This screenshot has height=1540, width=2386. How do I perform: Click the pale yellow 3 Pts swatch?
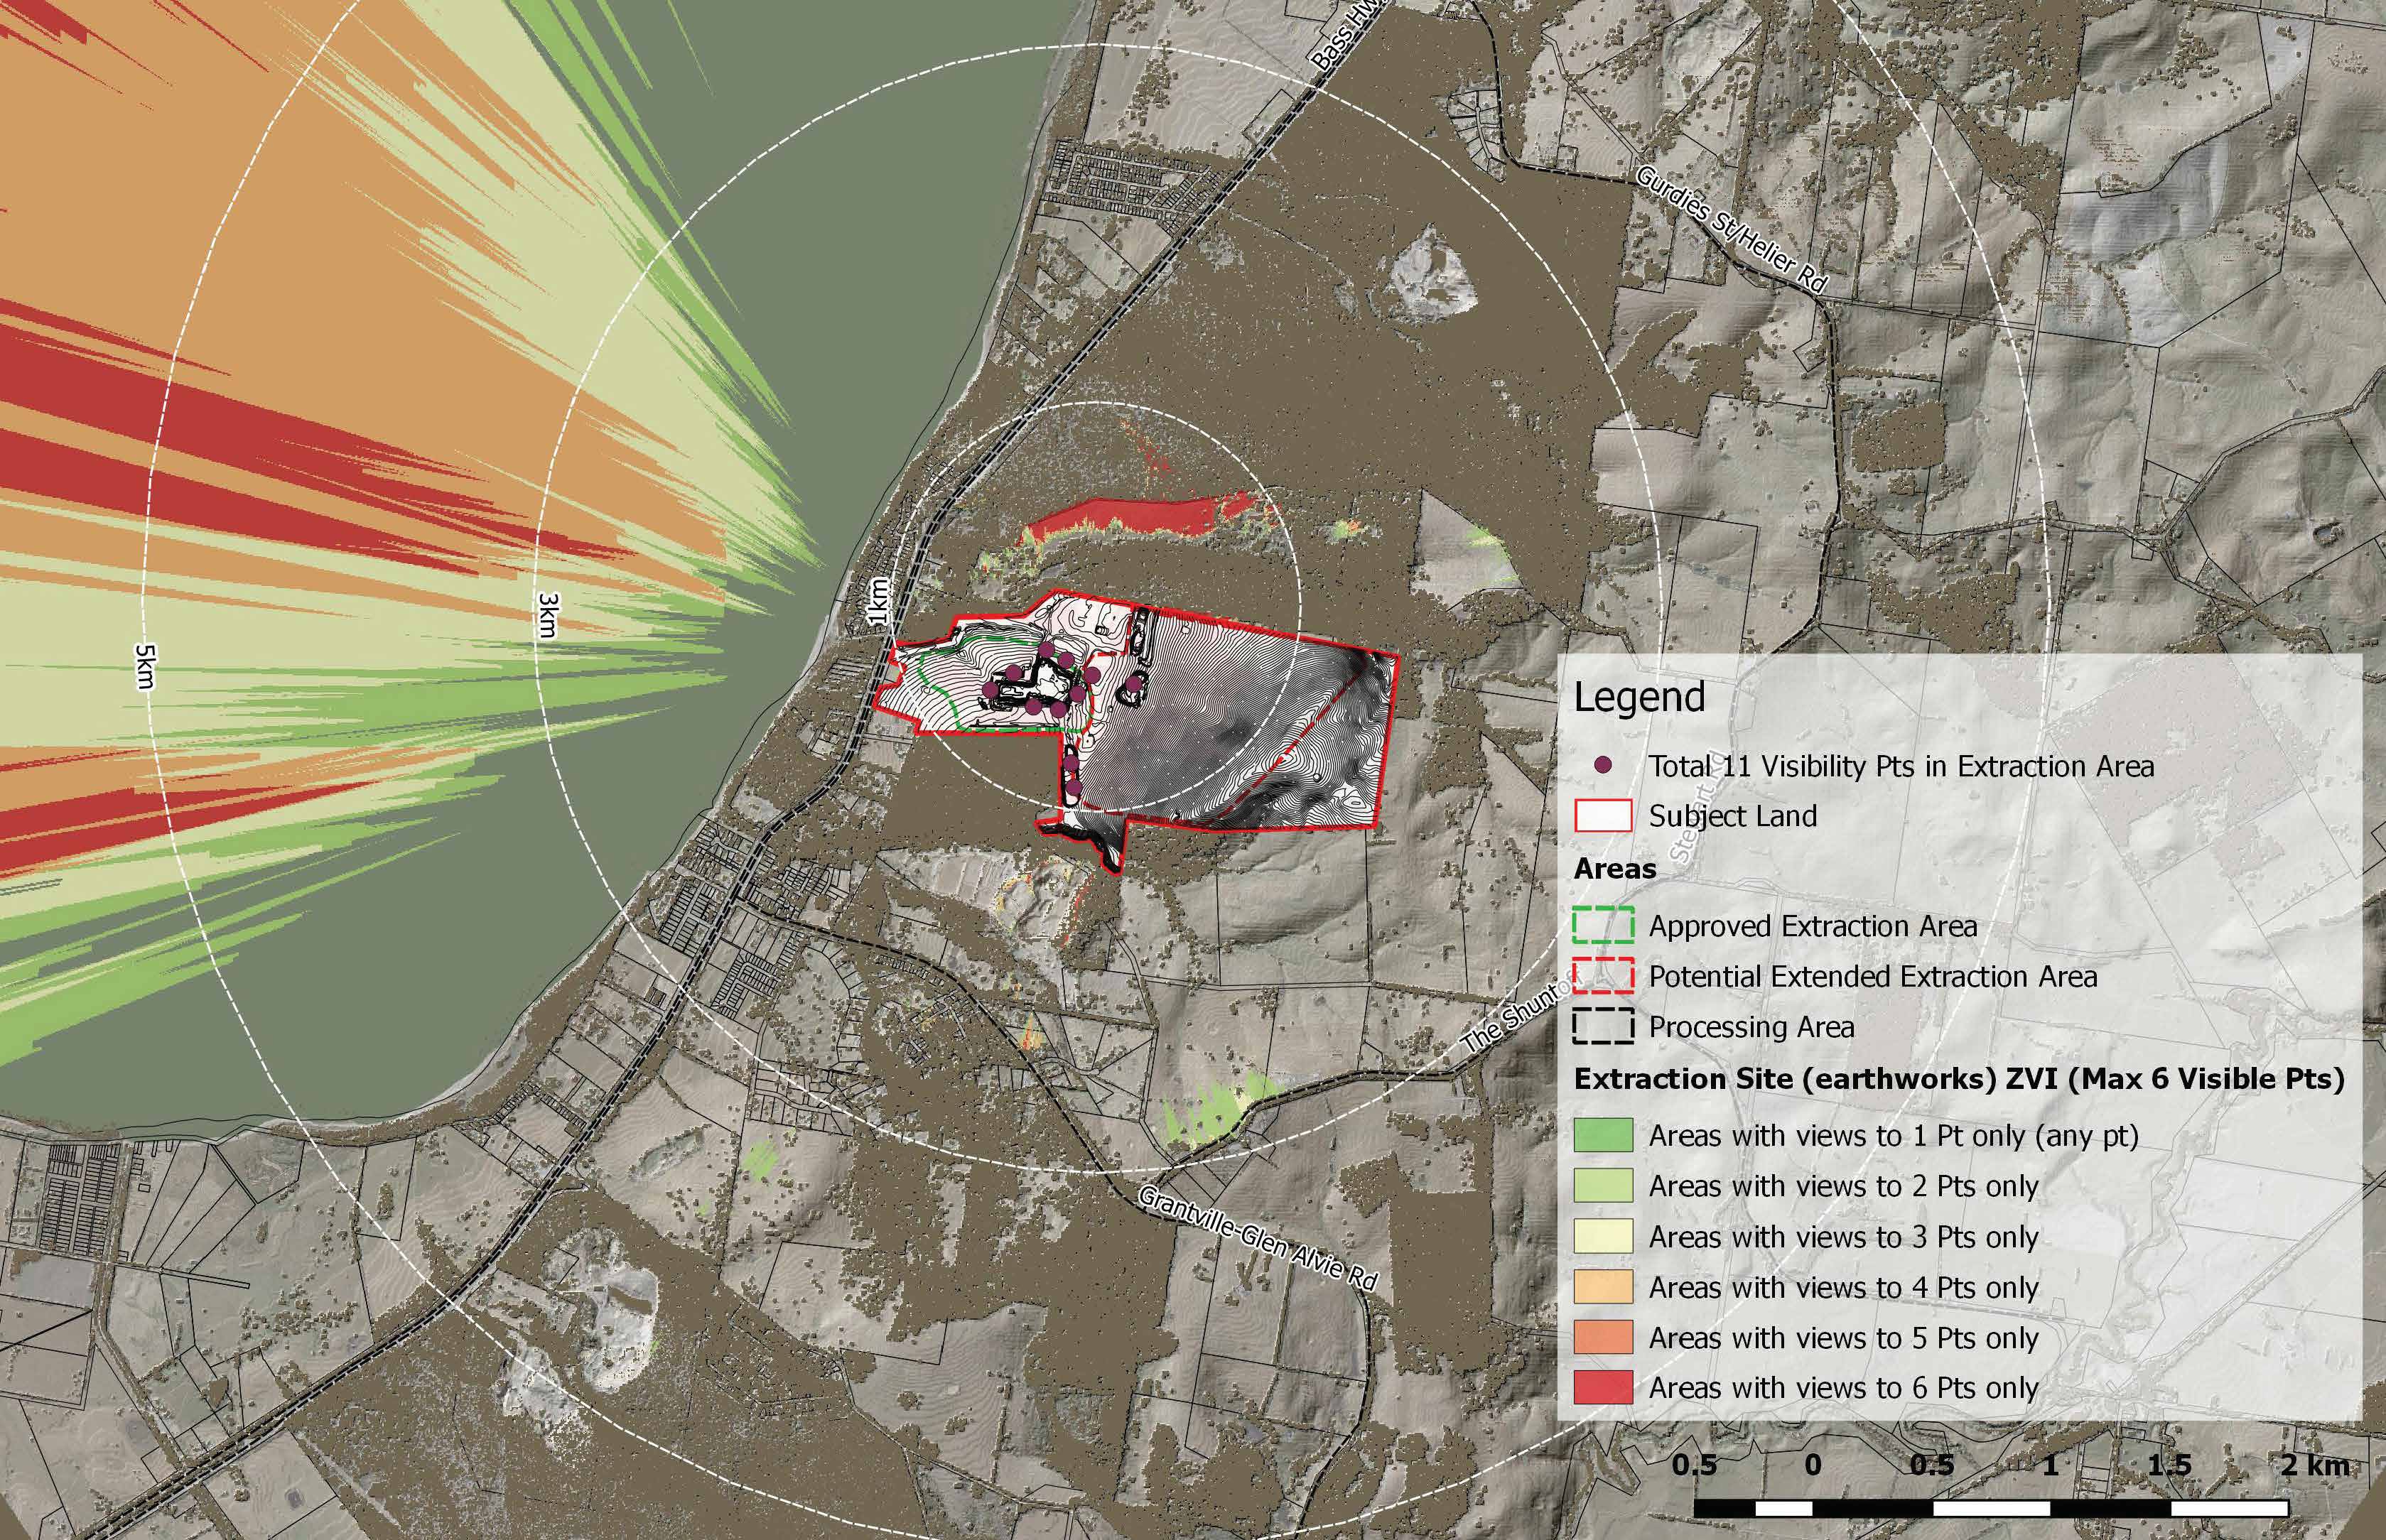point(1603,1236)
